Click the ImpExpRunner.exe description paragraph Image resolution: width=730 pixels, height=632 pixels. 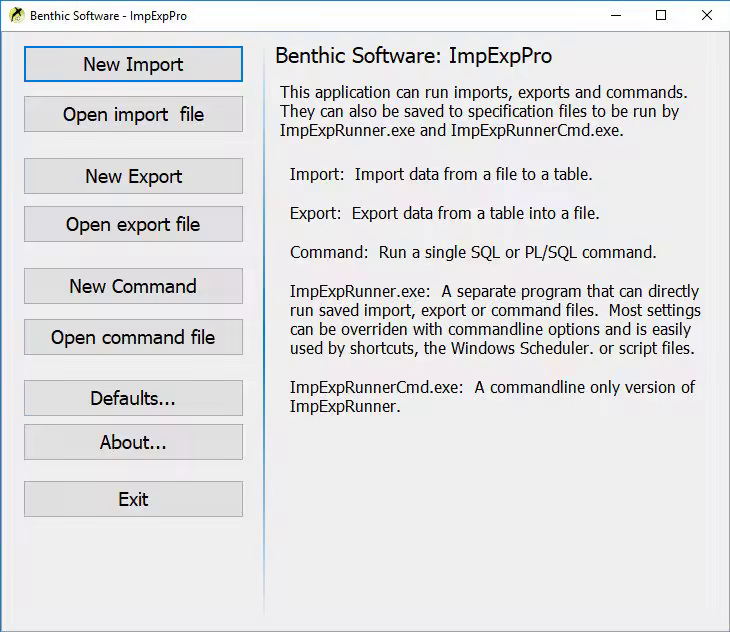pos(494,320)
